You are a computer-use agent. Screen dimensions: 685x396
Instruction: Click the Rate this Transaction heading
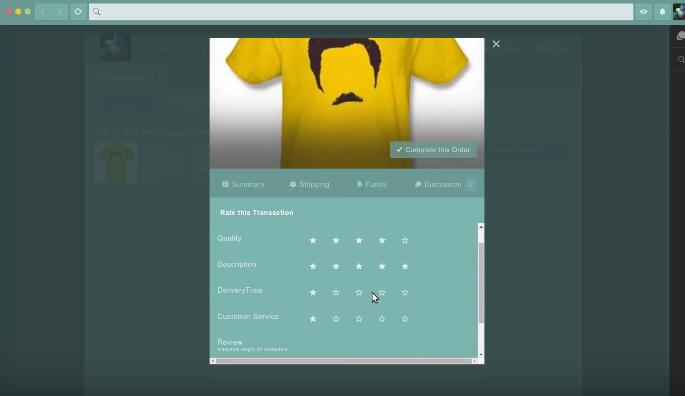tap(257, 212)
